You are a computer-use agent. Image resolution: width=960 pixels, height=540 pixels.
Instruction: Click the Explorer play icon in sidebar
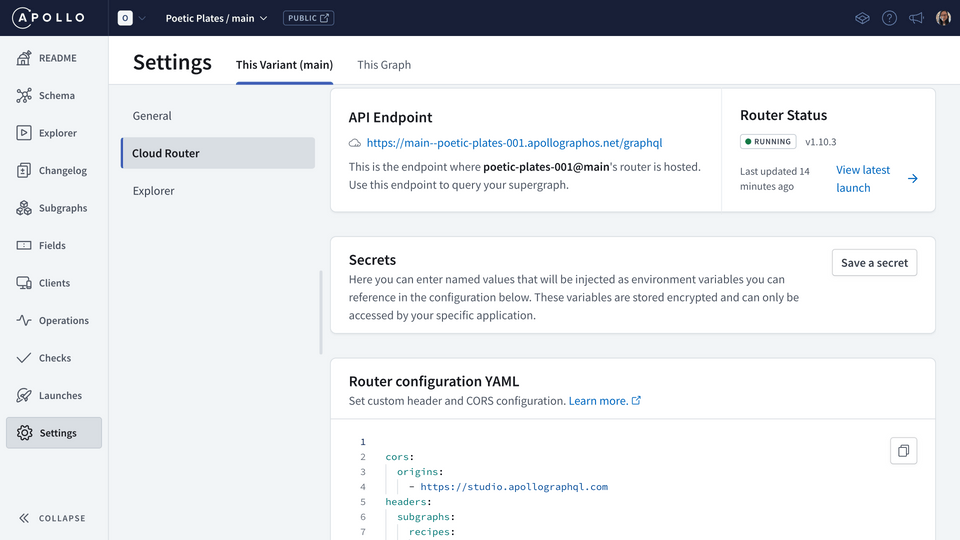(x=24, y=133)
